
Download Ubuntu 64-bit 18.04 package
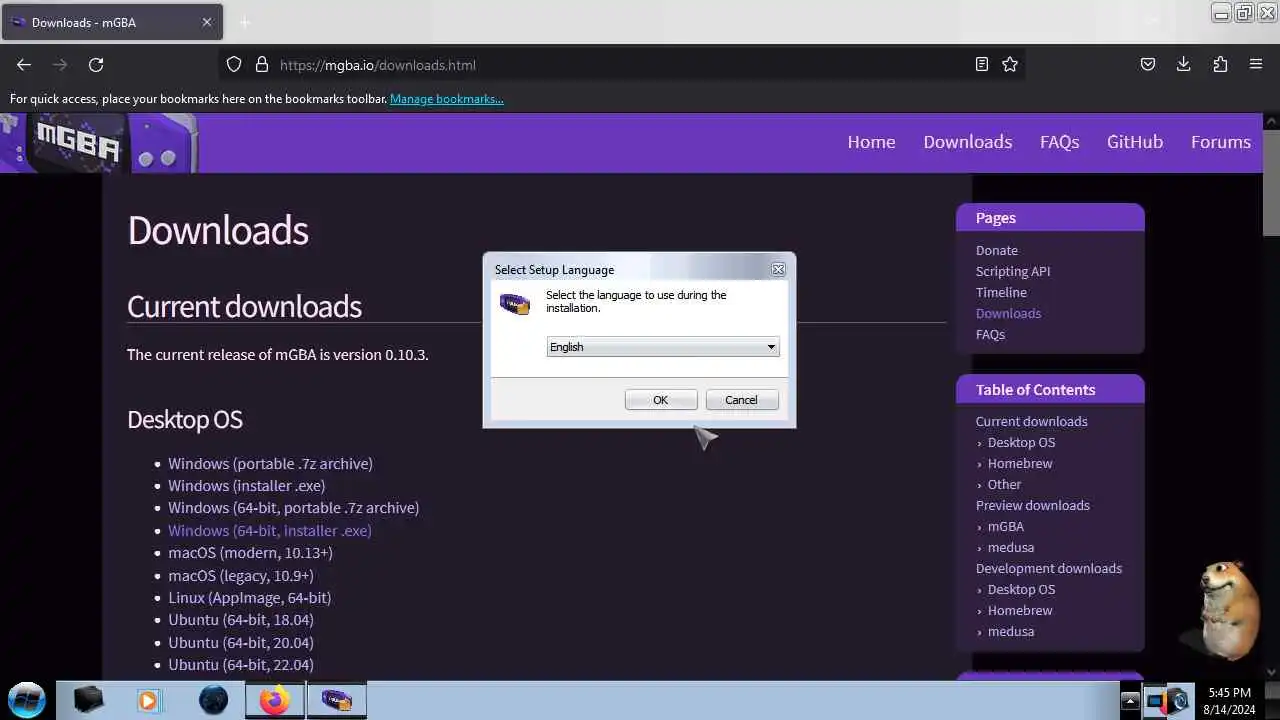[240, 620]
